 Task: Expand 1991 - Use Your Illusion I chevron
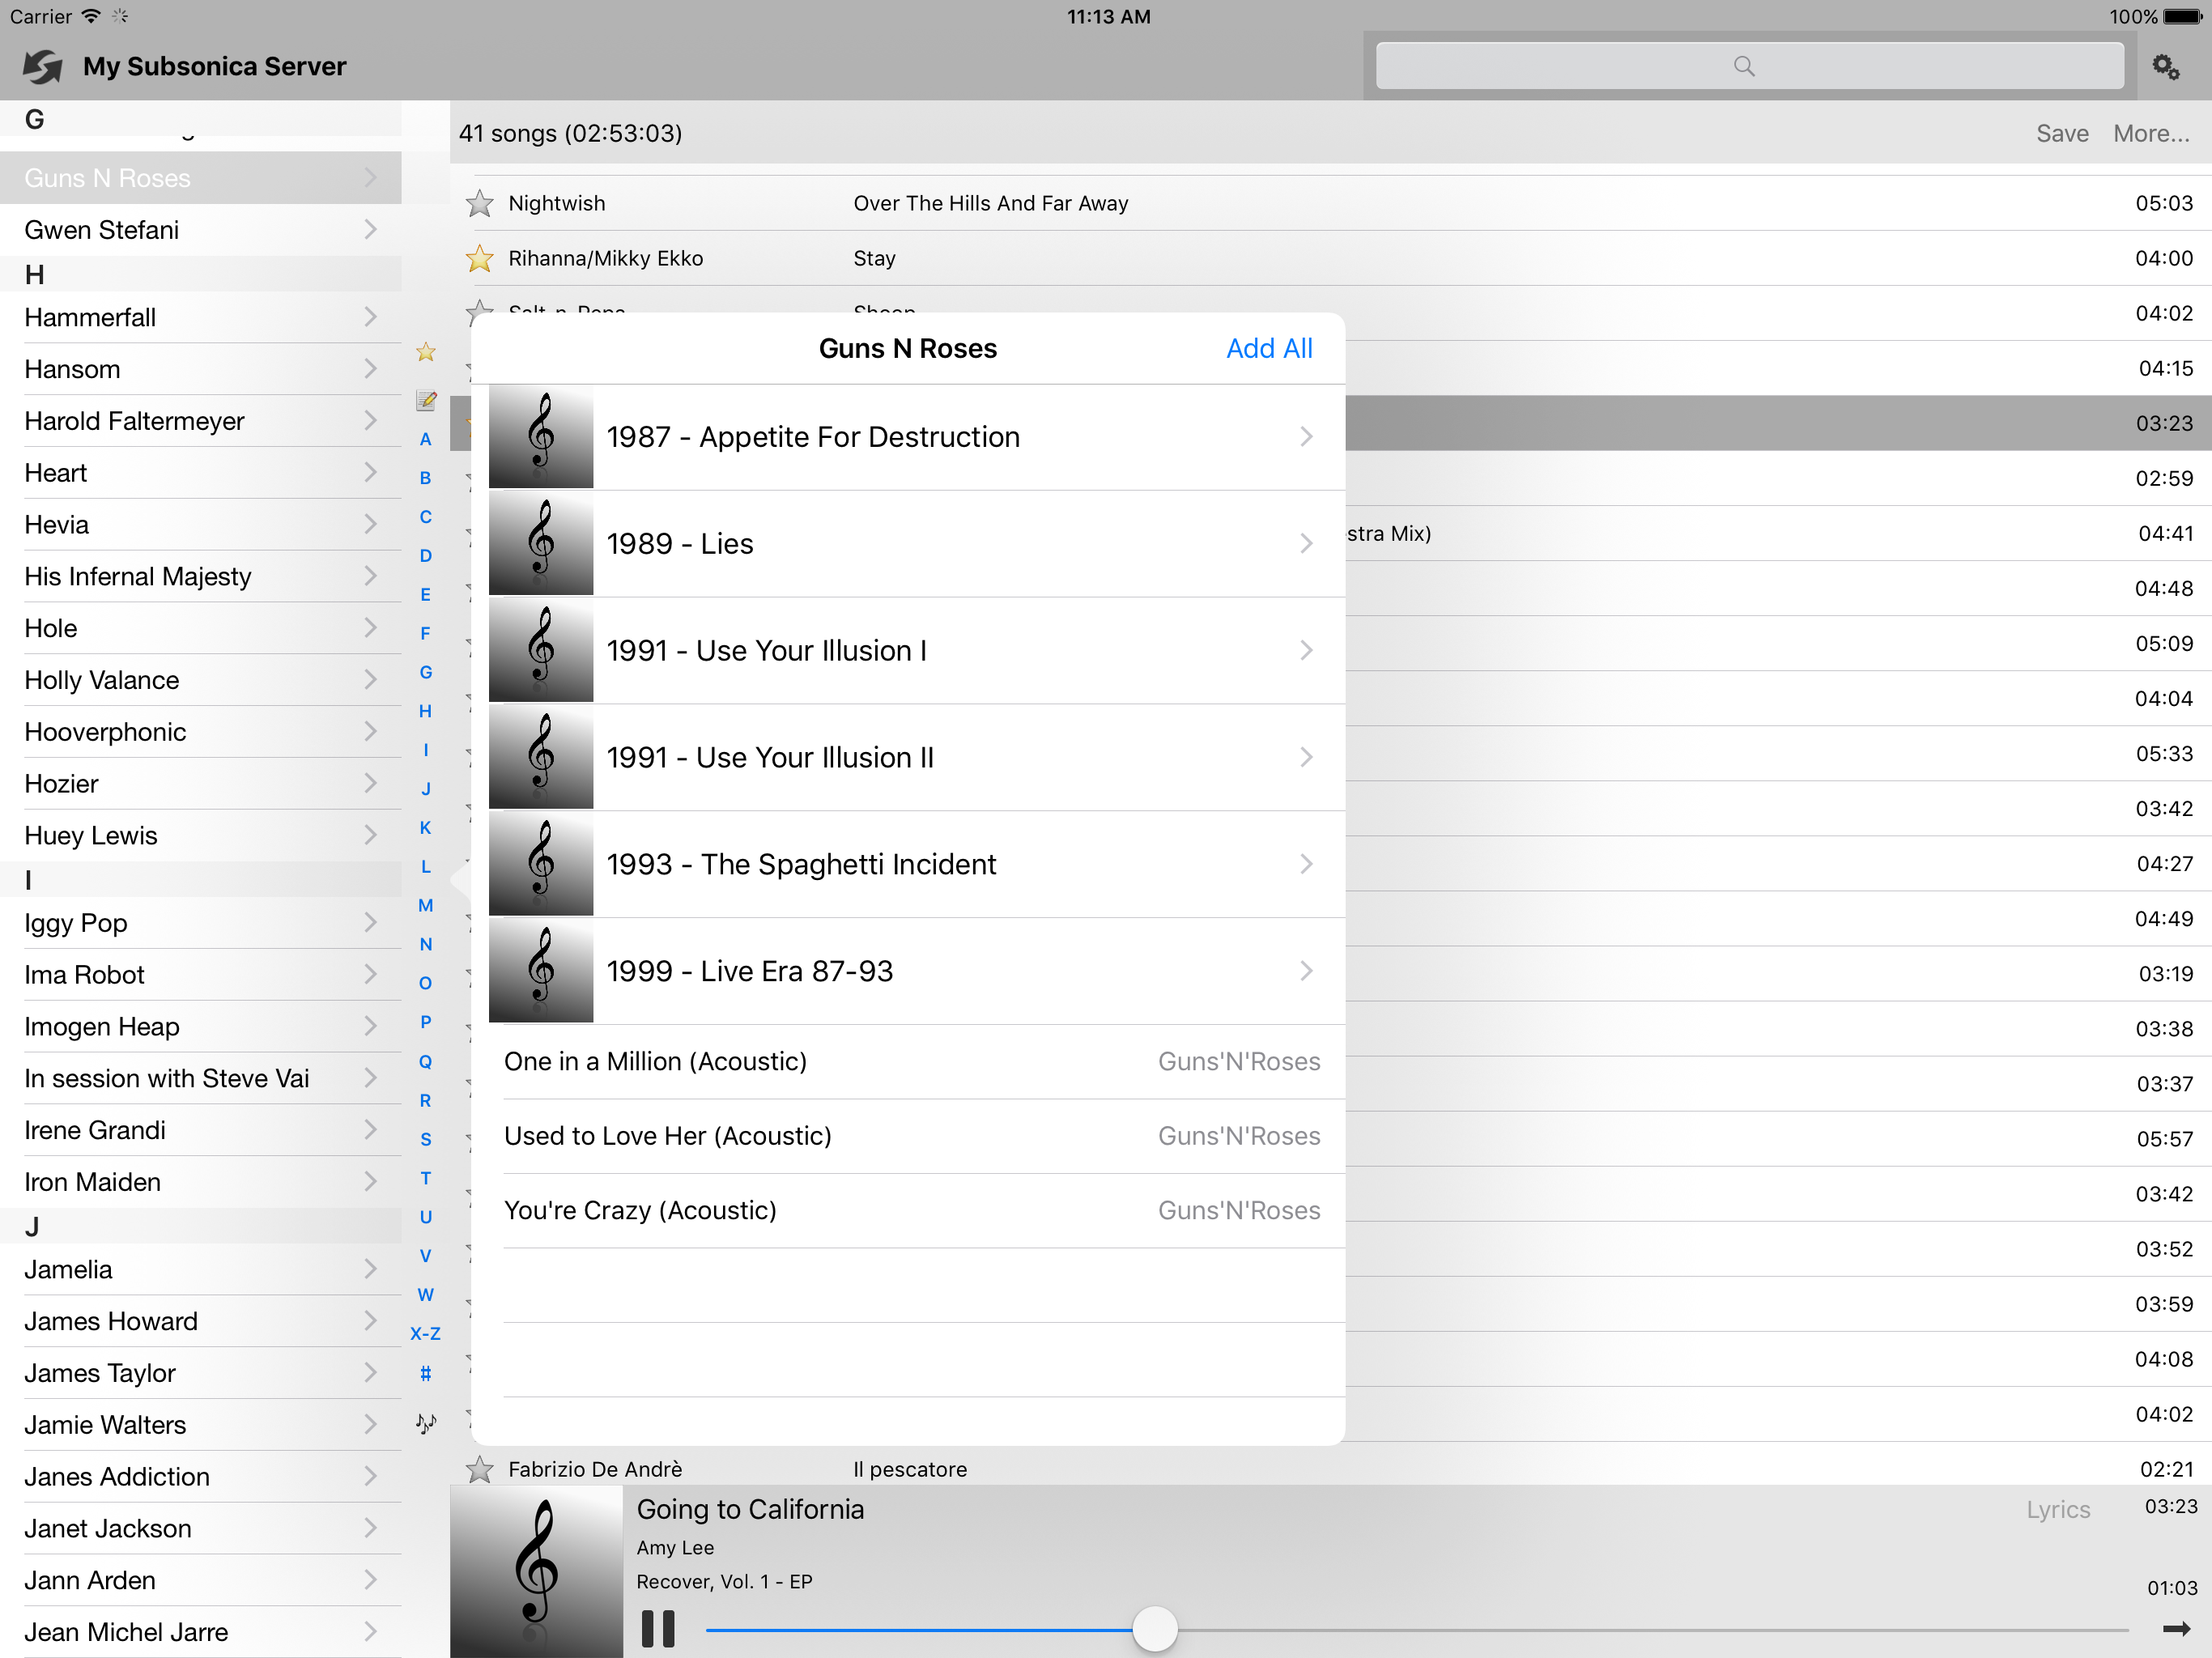pyautogui.click(x=1306, y=651)
